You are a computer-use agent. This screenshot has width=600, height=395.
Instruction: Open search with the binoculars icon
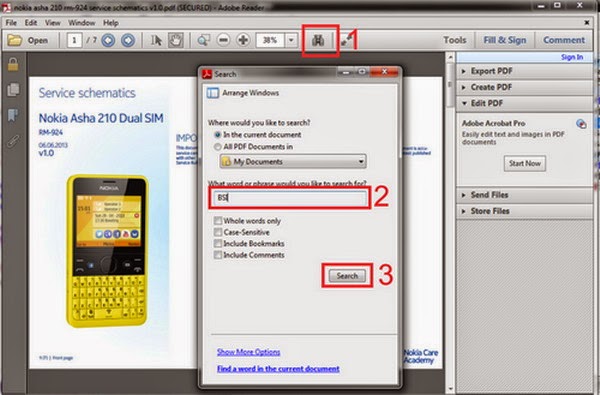[x=318, y=40]
